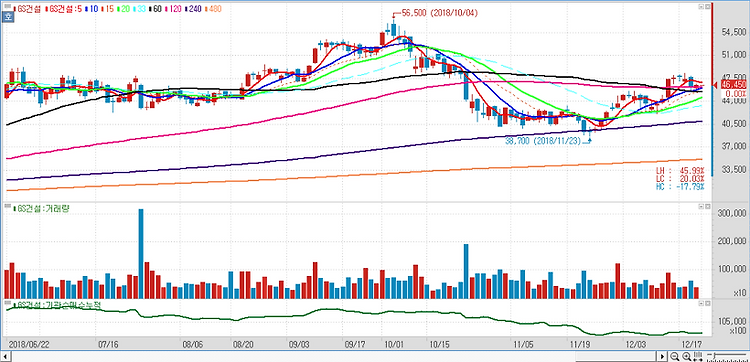Maximize the price chart pane
The image size is (750, 362).
pyautogui.click(x=701, y=7)
